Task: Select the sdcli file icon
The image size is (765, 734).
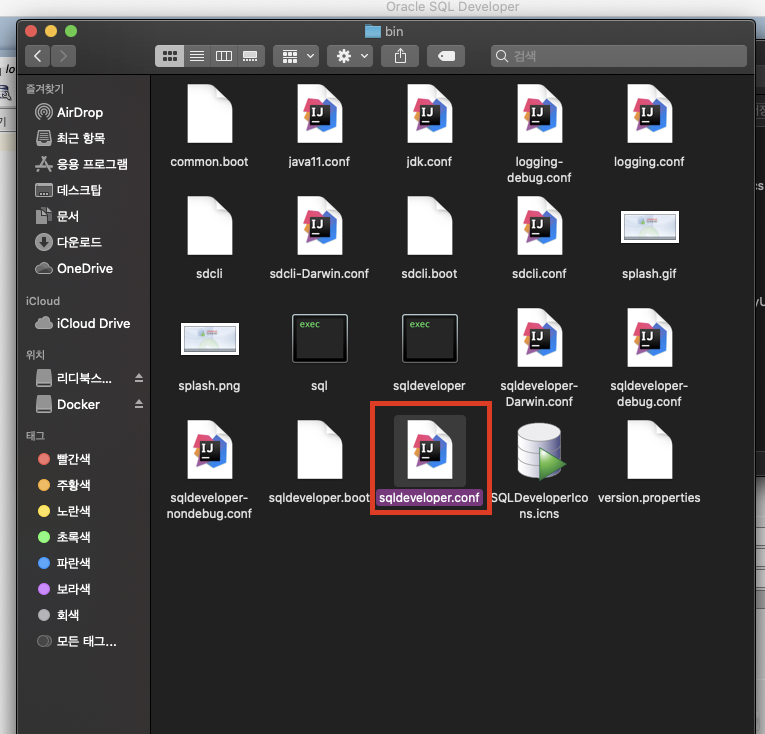Action: tap(210, 226)
